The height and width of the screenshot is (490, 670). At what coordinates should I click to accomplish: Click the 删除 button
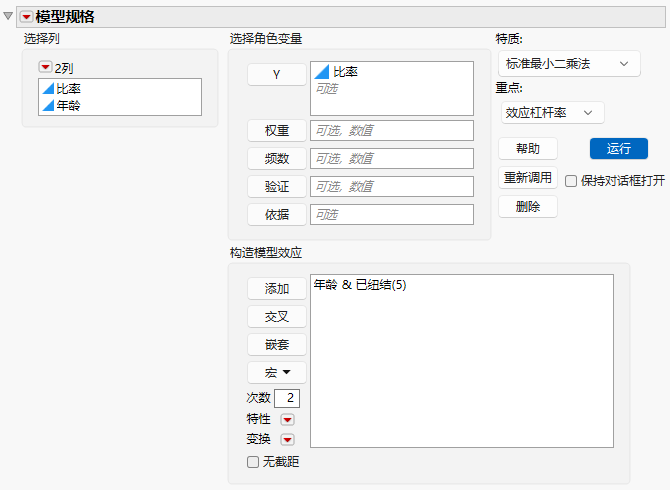(x=528, y=207)
